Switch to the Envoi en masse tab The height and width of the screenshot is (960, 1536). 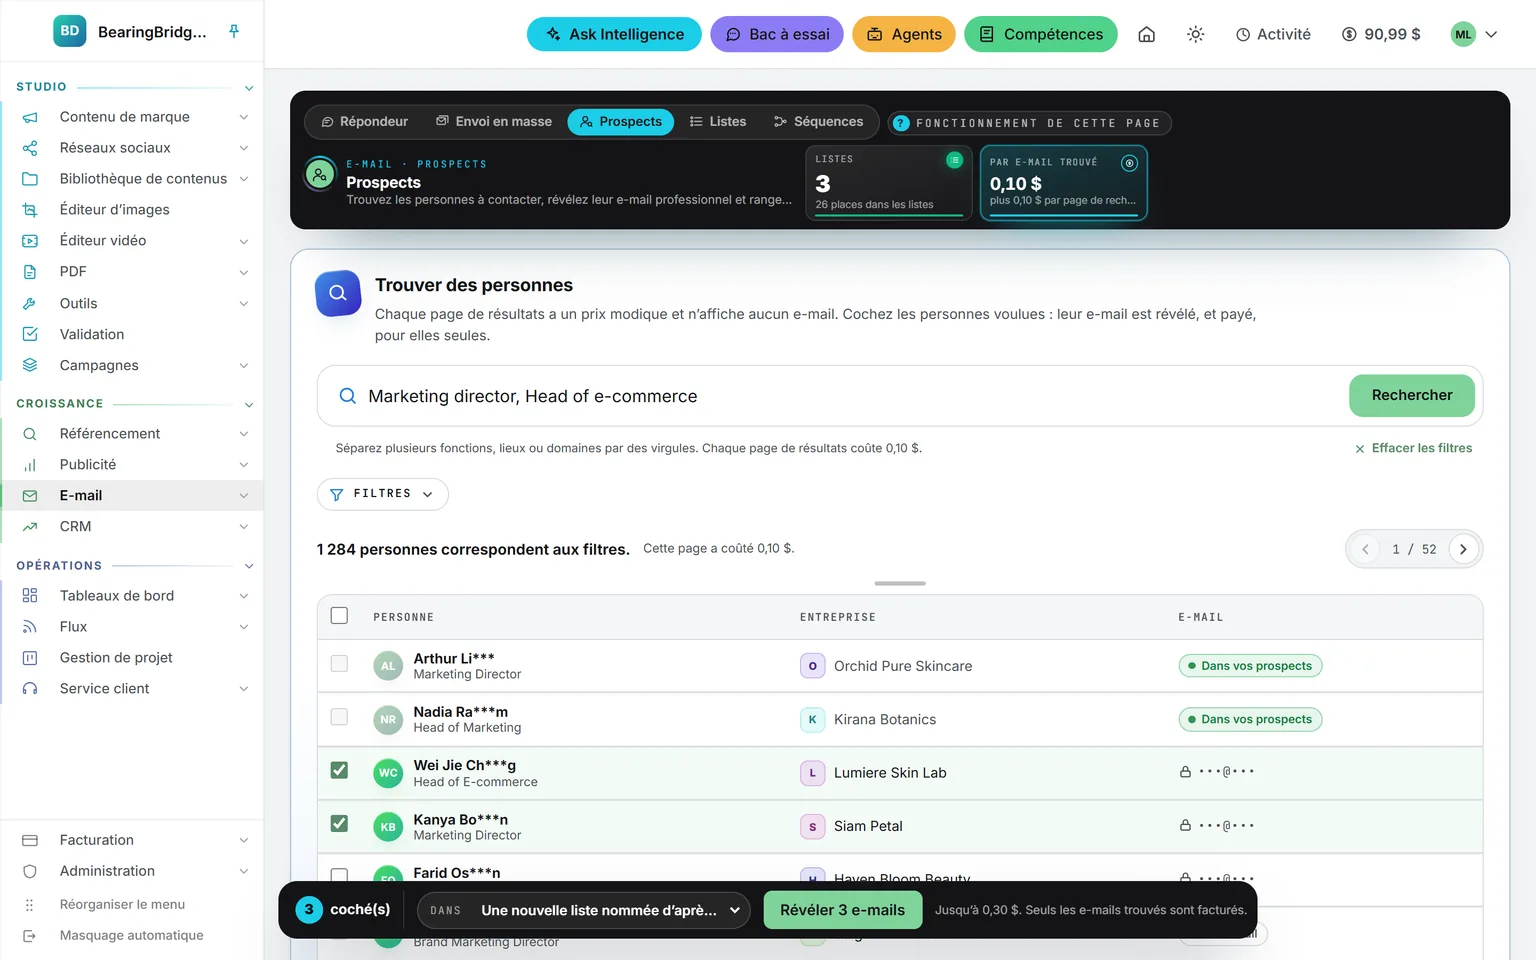(x=494, y=122)
